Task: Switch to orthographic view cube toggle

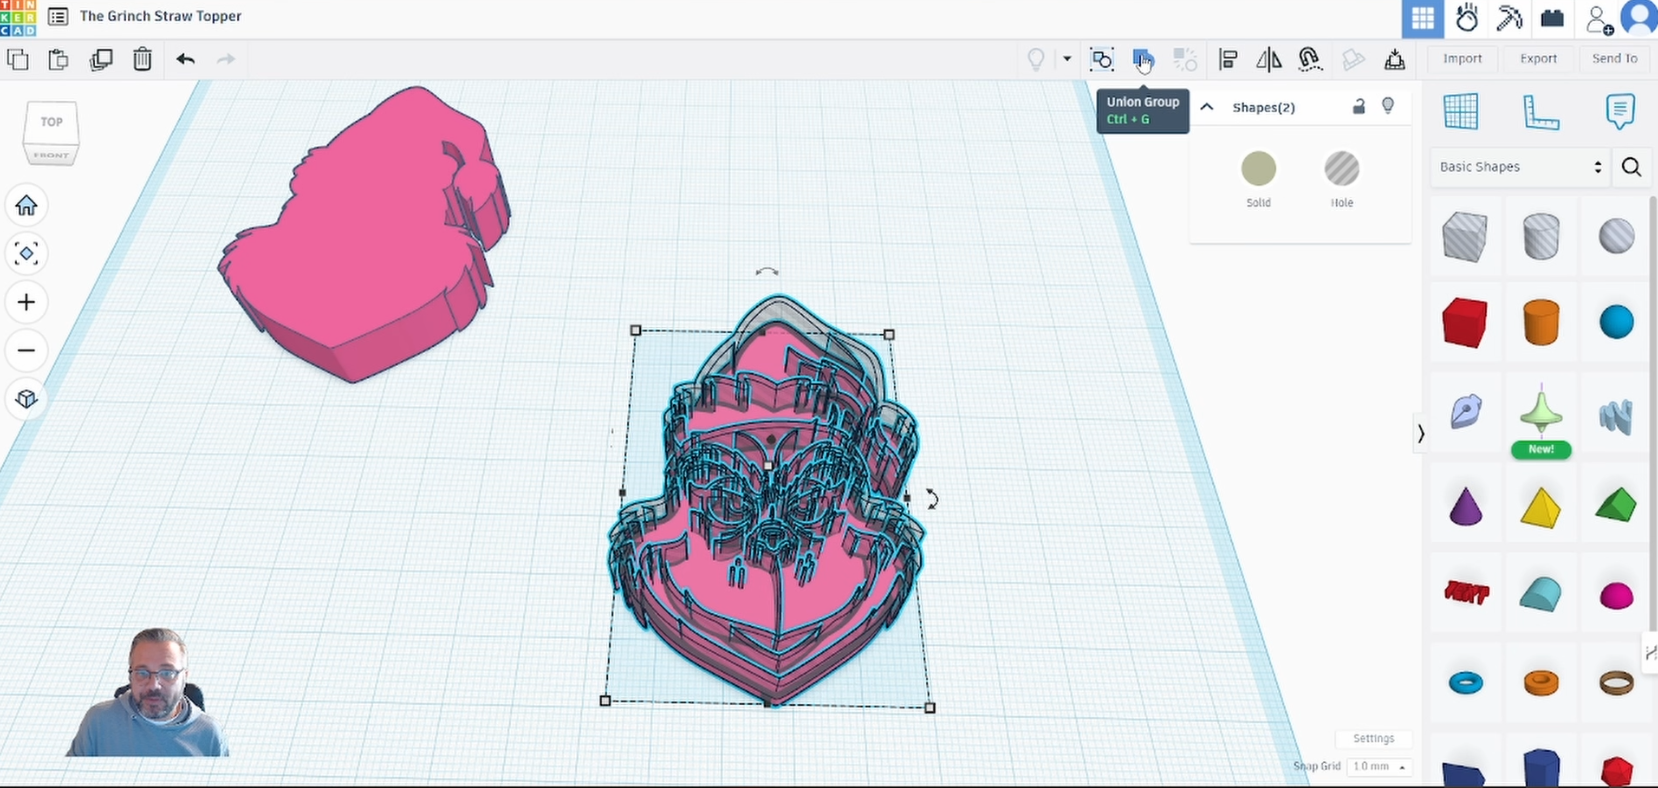Action: coord(26,399)
